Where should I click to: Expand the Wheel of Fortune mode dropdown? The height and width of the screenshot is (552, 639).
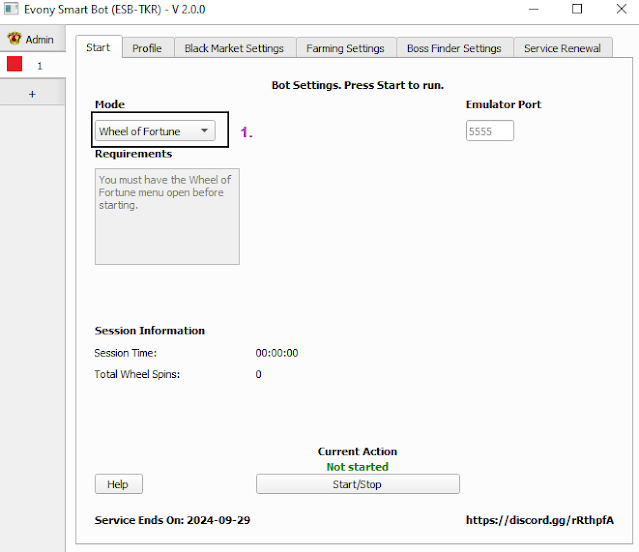(155, 131)
